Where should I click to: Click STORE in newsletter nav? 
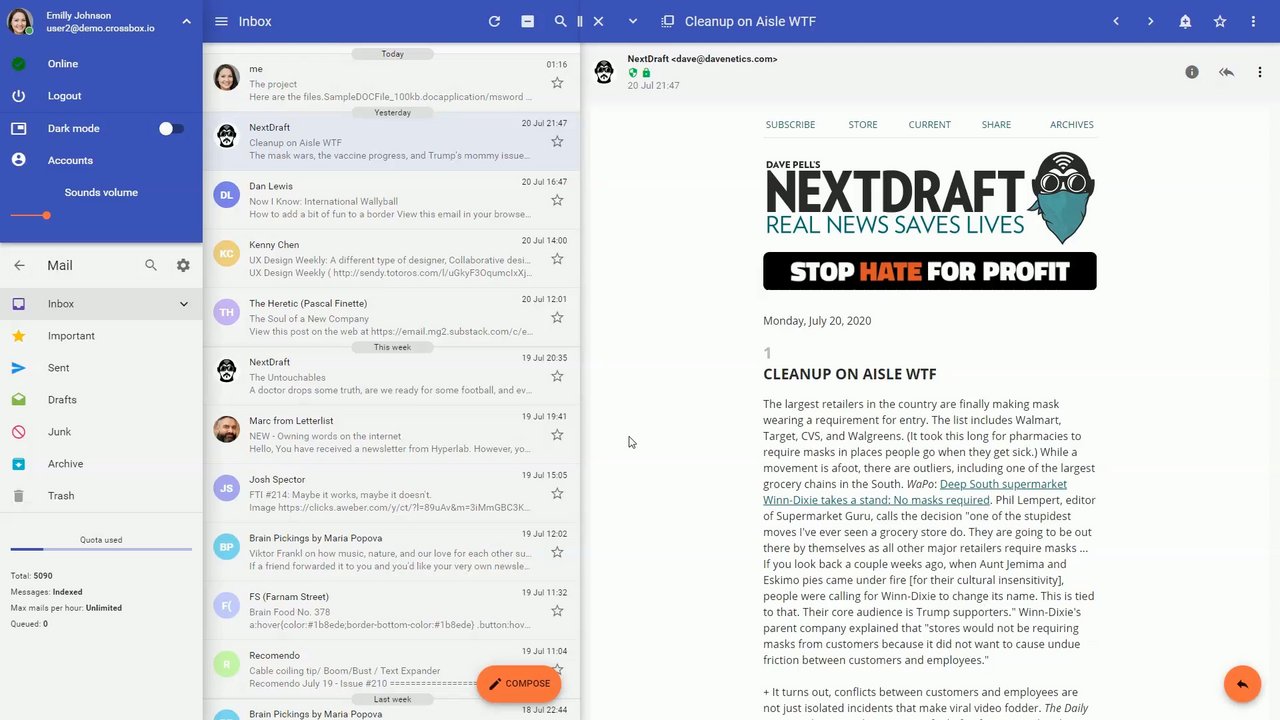[863, 125]
